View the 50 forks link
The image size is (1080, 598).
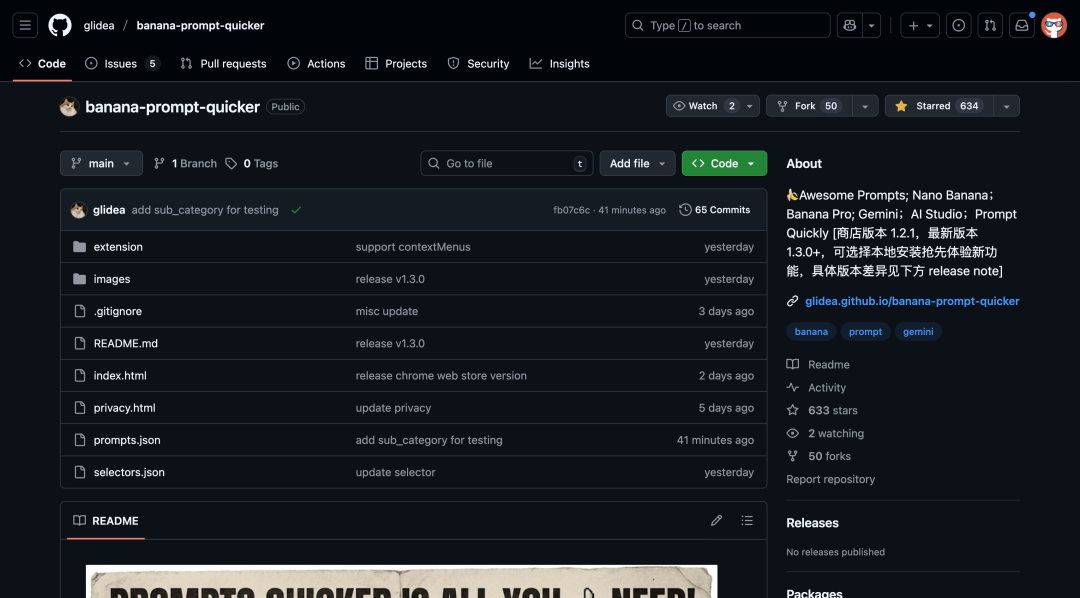(x=818, y=456)
